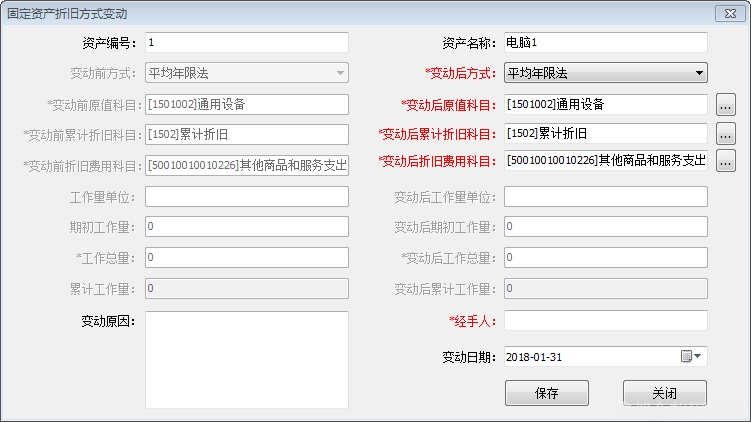Focus the 资产编号 input field

pos(246,43)
